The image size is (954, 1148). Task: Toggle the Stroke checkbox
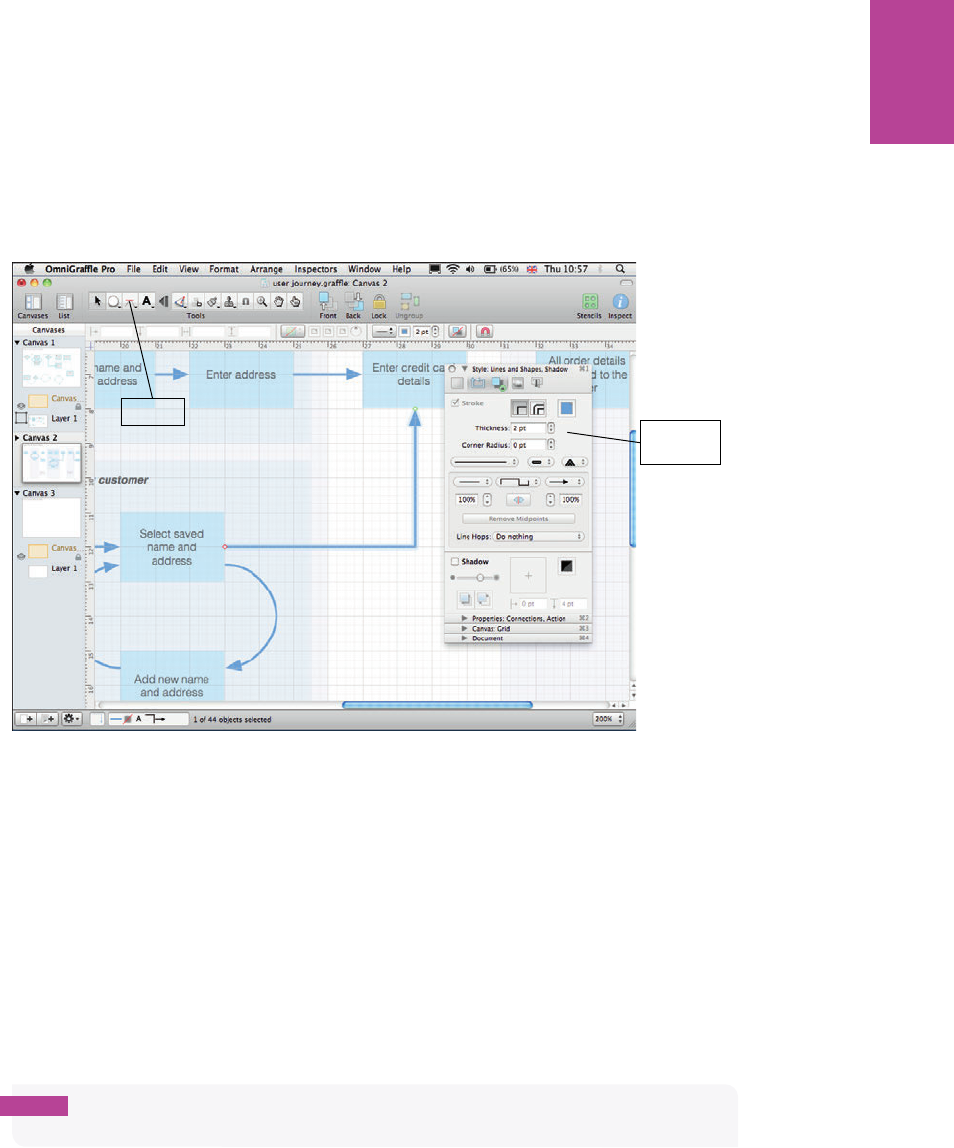[x=455, y=403]
